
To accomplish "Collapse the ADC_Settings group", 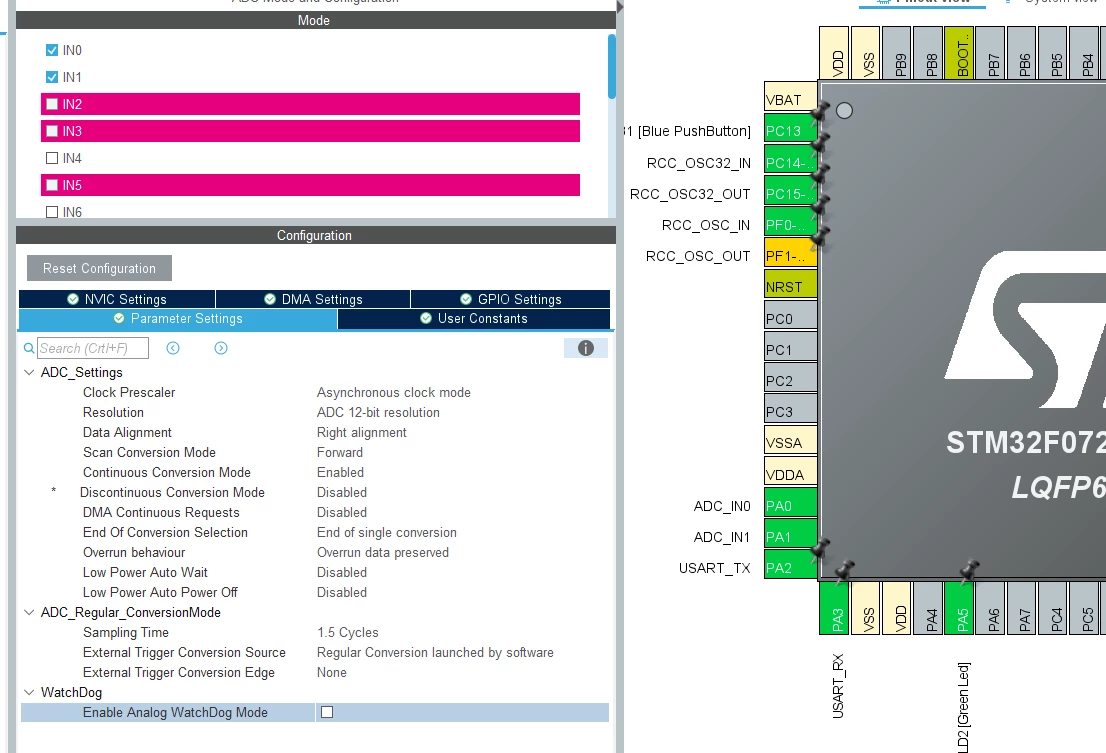I will pos(29,372).
